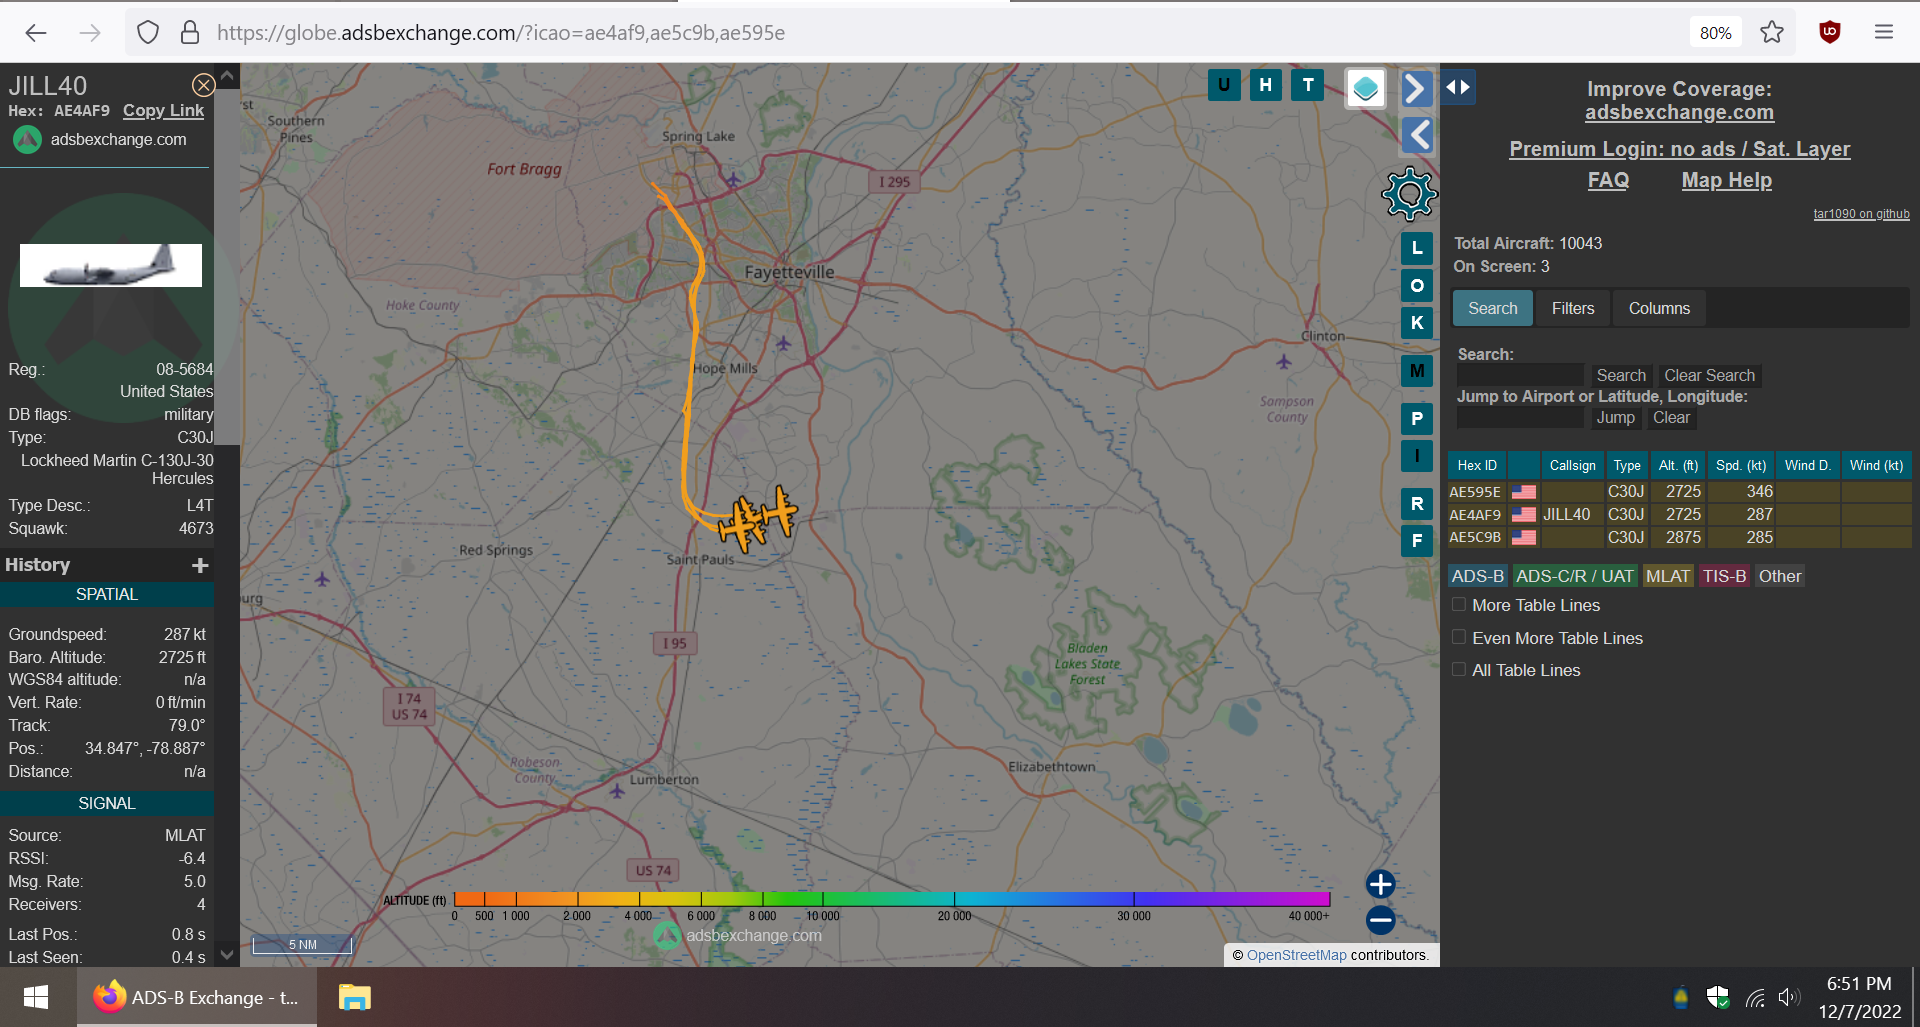The image size is (1920, 1027).
Task: Switch to the Filters tab
Action: pyautogui.click(x=1573, y=309)
